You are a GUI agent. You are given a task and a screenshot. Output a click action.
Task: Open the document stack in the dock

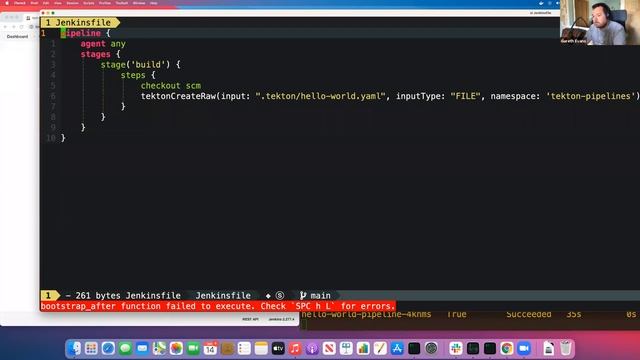coord(549,349)
